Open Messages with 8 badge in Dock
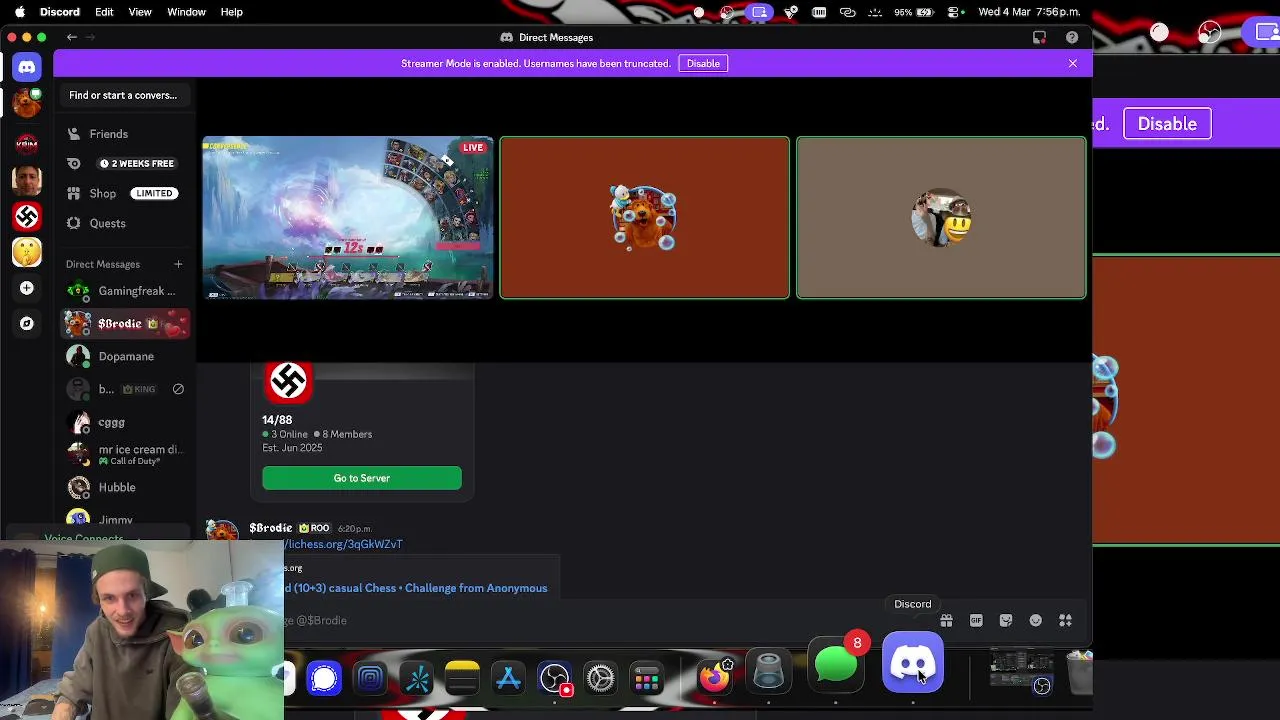The height and width of the screenshot is (720, 1280). (837, 665)
